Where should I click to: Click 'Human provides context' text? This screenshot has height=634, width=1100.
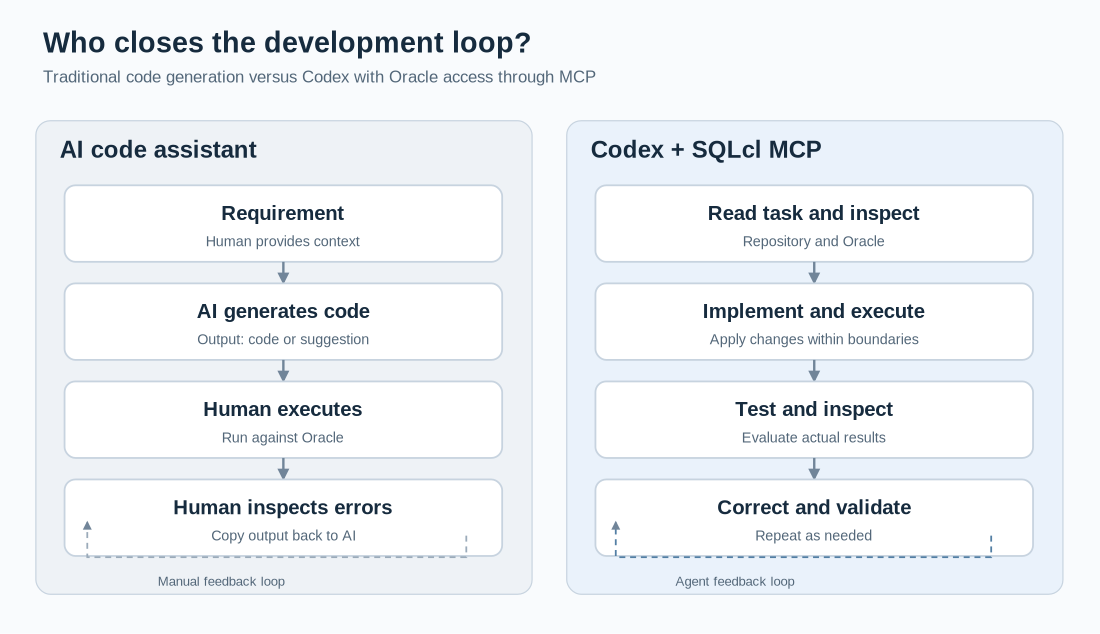(x=283, y=241)
